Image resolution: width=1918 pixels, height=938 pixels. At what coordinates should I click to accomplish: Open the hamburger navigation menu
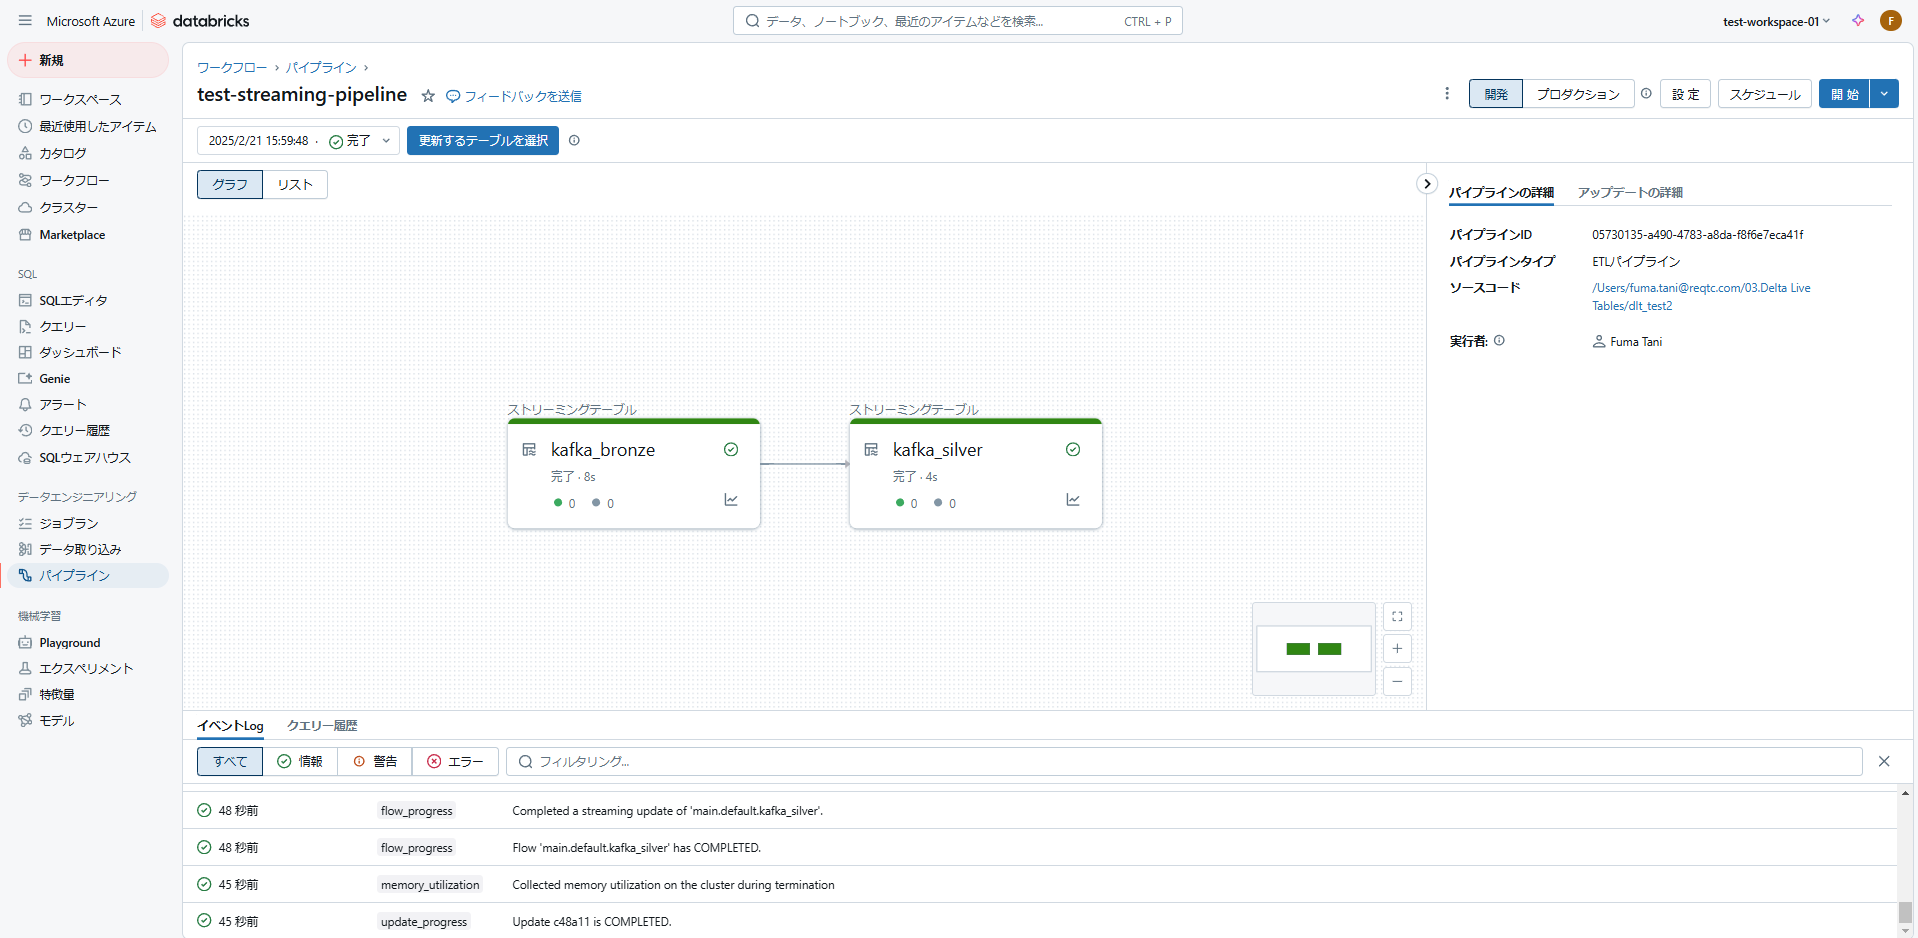(25, 20)
